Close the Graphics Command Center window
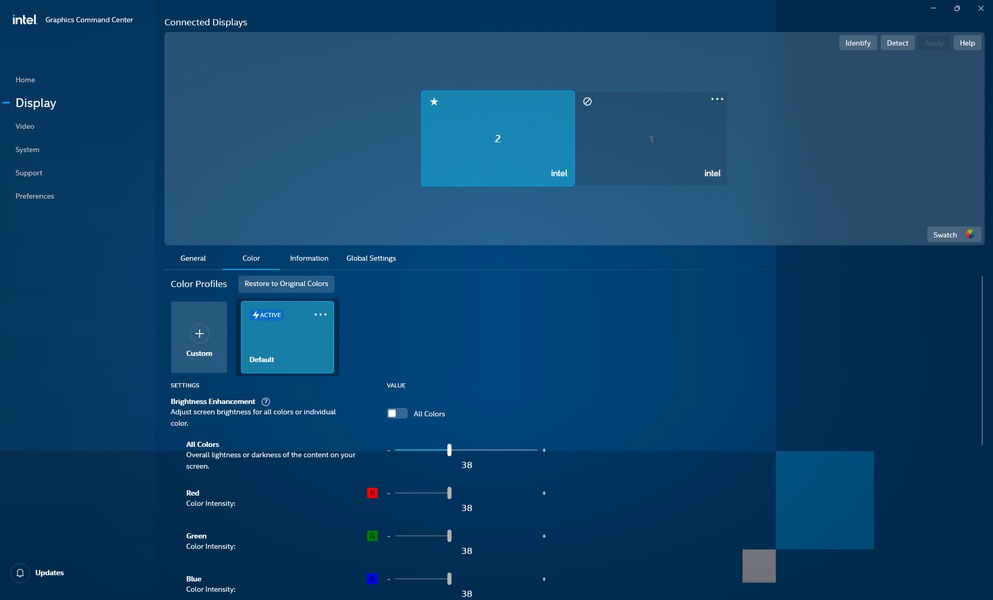Image resolution: width=993 pixels, height=600 pixels. (x=981, y=8)
